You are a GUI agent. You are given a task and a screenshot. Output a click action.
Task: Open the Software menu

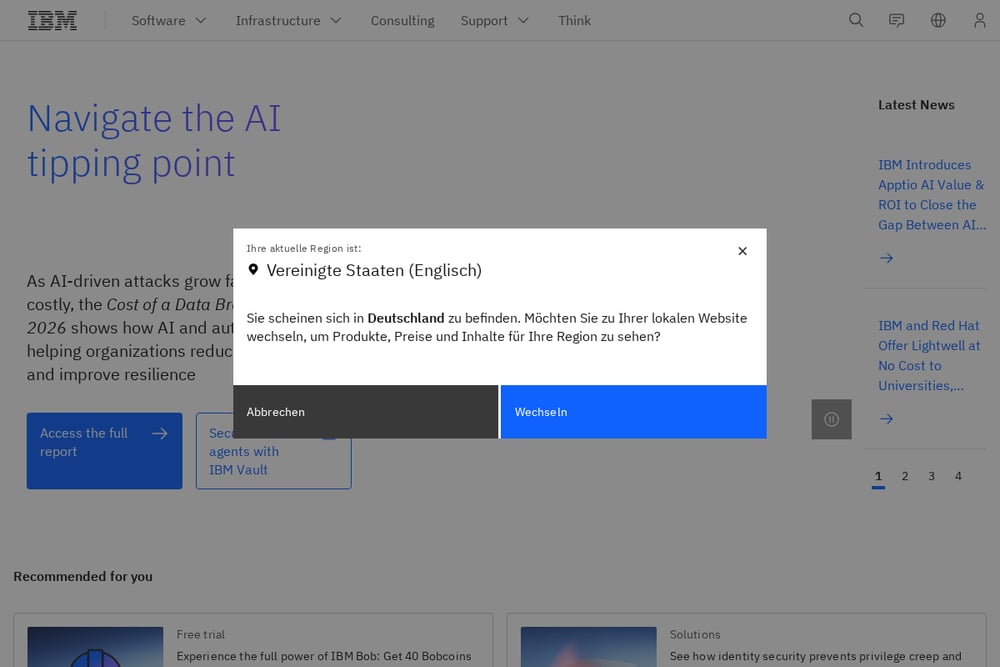[x=169, y=20]
